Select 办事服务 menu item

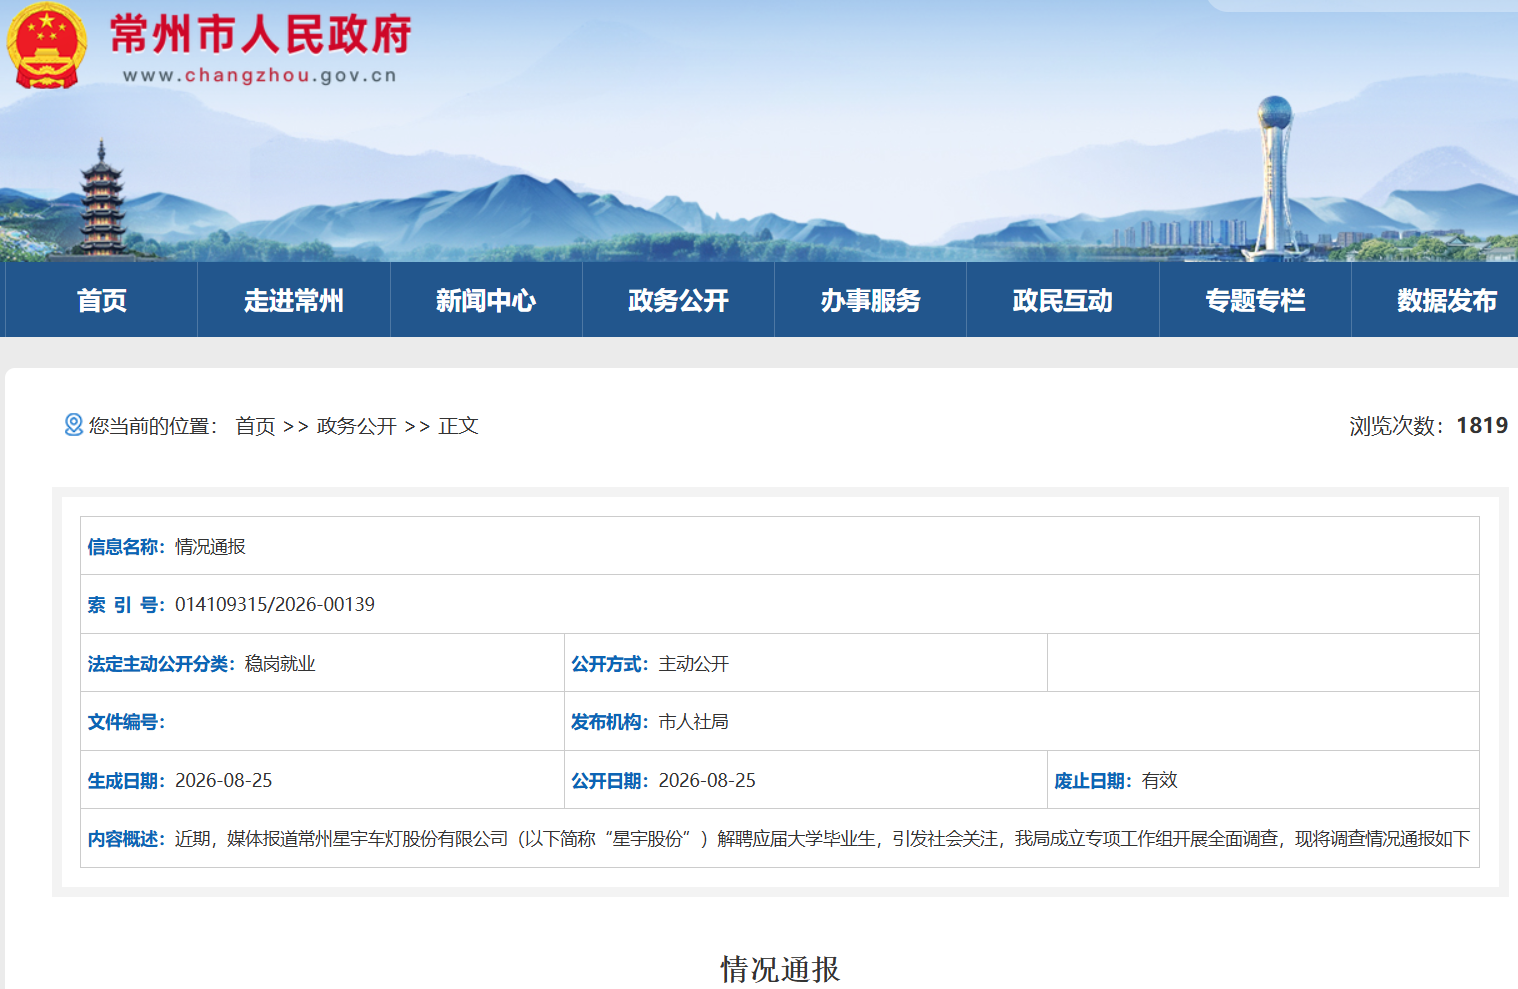(x=870, y=300)
